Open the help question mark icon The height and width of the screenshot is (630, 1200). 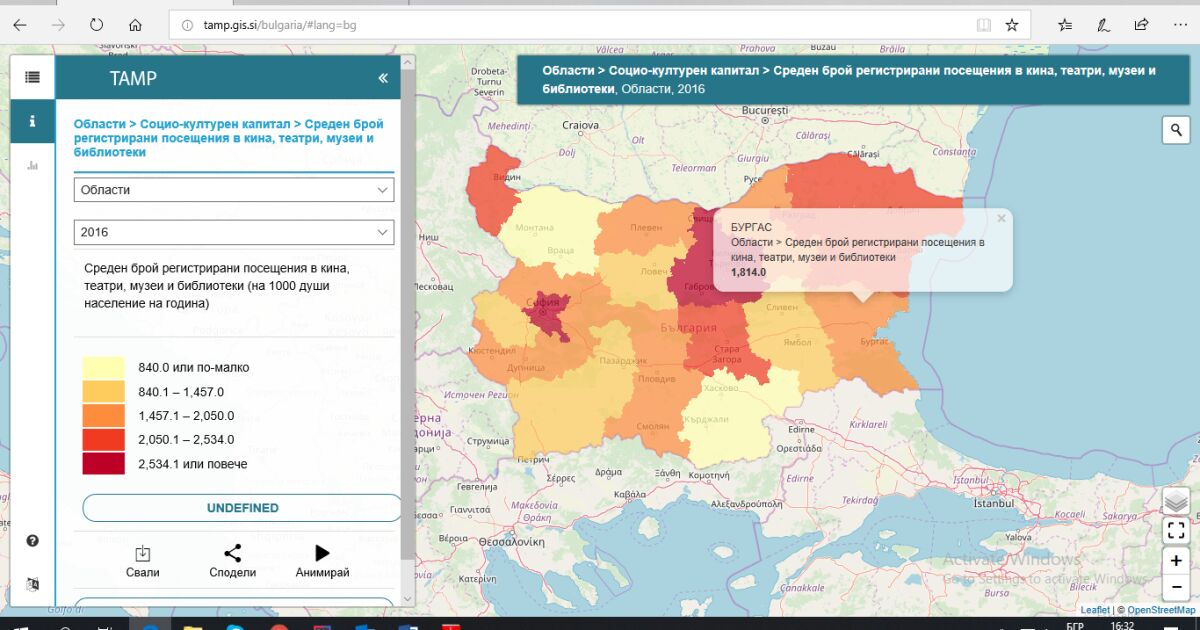[x=33, y=541]
